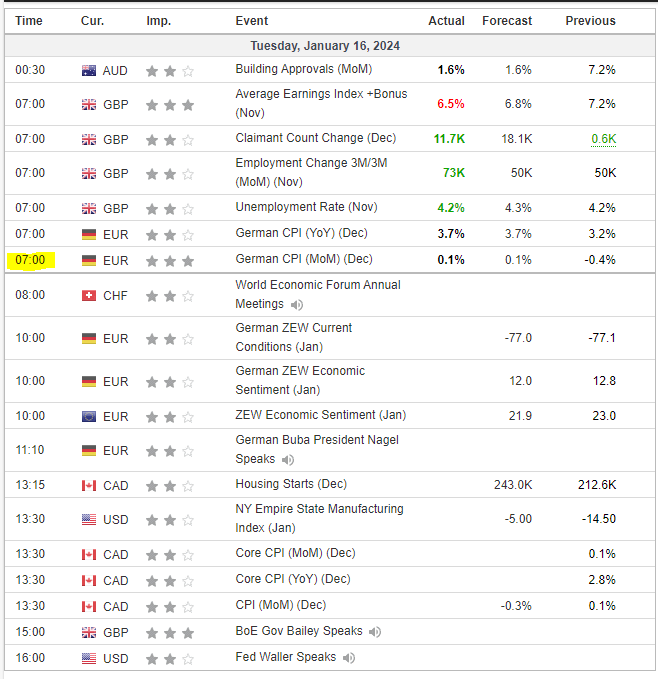Viewport: 658px width, 679px height.
Task: Open Average Earnings Index +Bonus event
Action: tap(321, 103)
